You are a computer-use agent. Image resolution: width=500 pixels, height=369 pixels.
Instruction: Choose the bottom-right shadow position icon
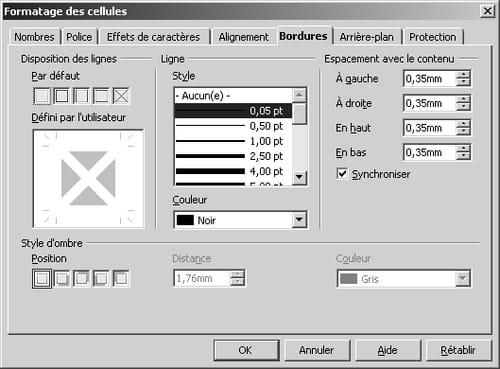pos(62,279)
